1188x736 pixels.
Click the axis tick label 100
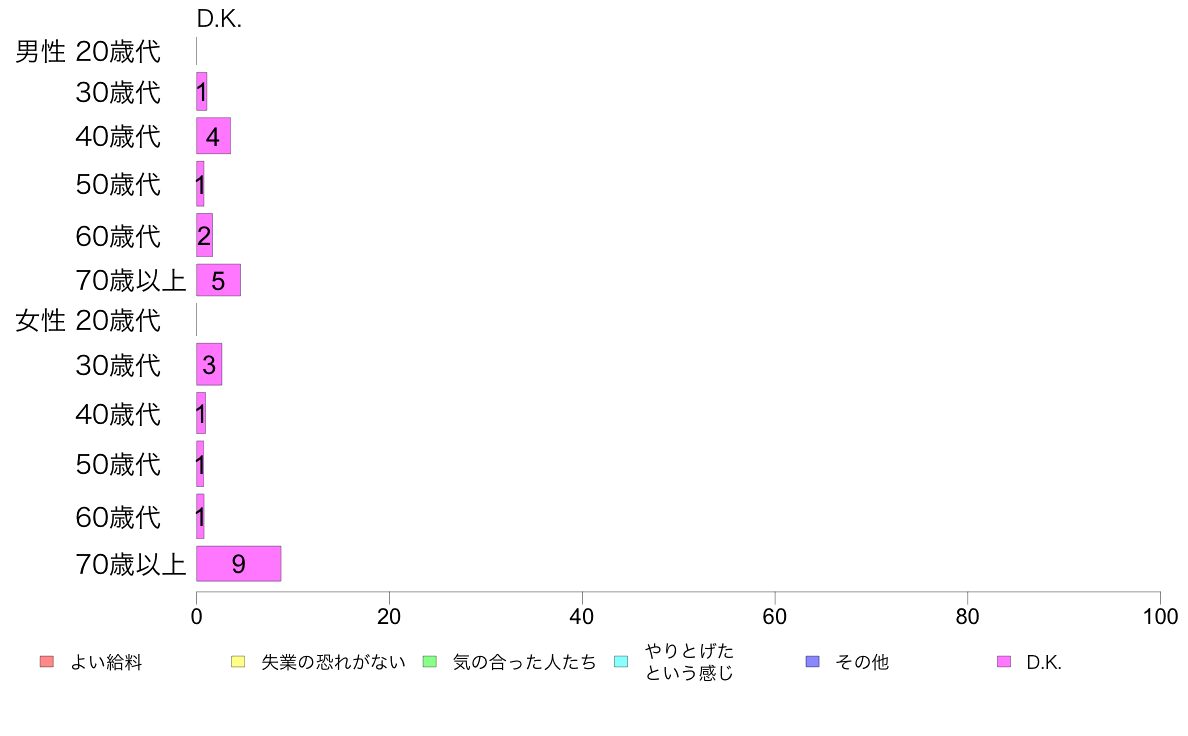pos(1161,617)
